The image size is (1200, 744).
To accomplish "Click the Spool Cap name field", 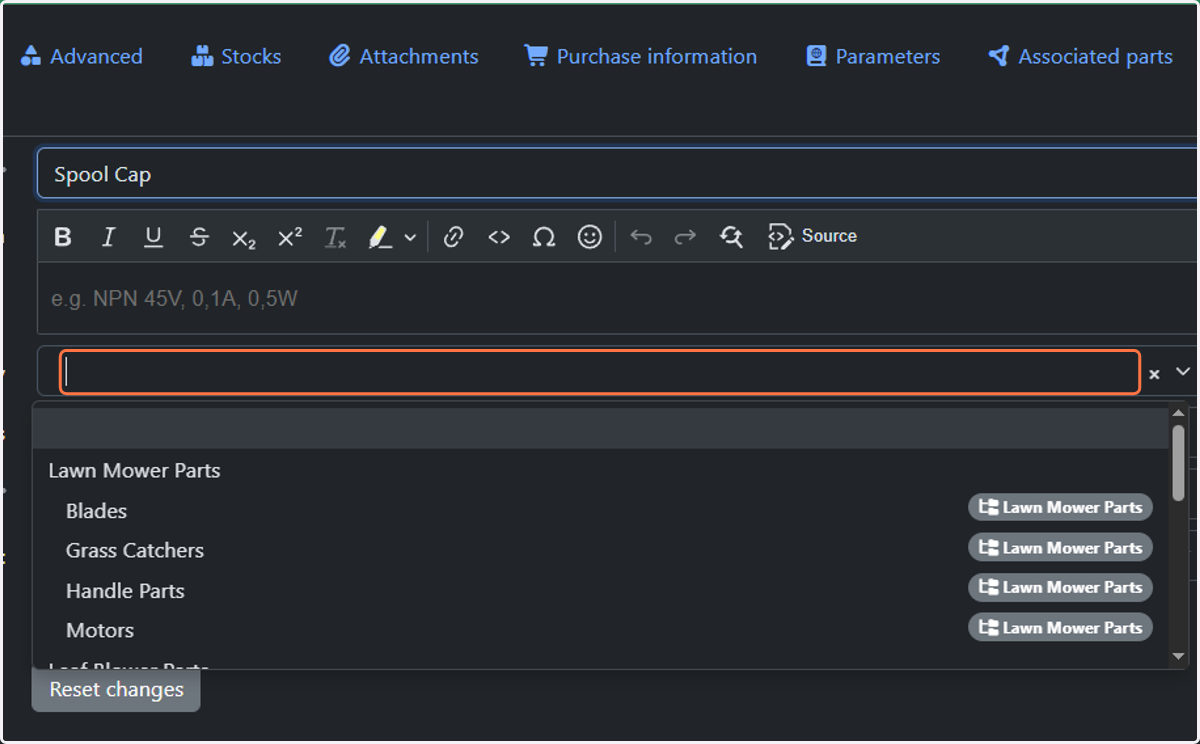I will (x=617, y=174).
